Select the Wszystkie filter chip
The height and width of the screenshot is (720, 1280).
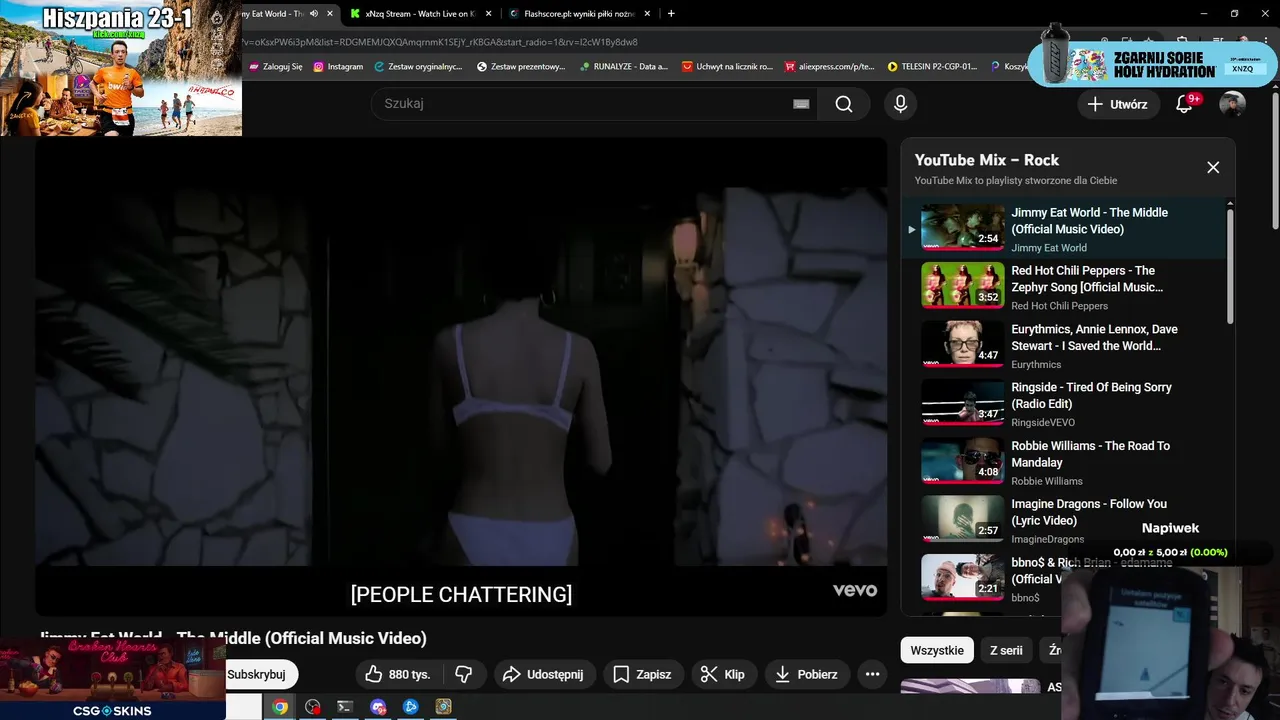click(937, 650)
